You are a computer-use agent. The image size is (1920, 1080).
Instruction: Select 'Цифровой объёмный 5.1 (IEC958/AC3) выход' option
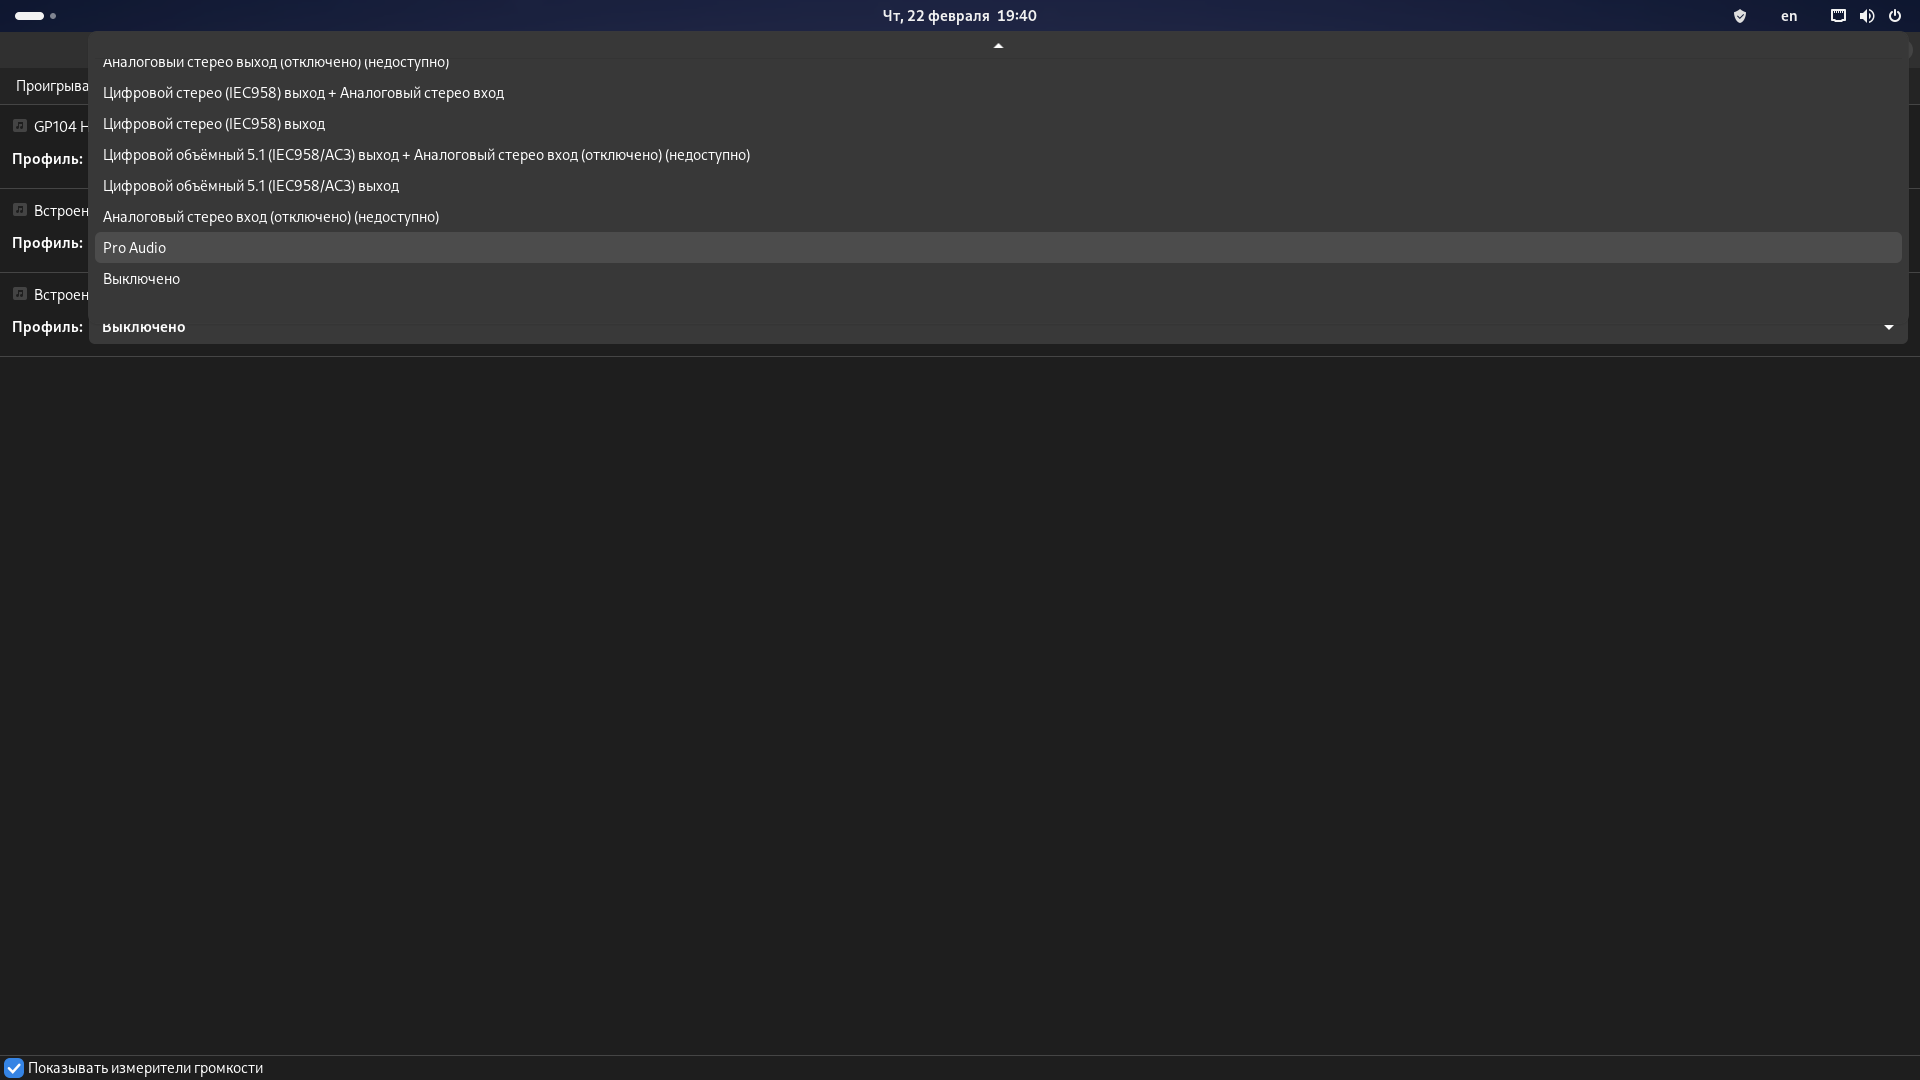point(998,186)
